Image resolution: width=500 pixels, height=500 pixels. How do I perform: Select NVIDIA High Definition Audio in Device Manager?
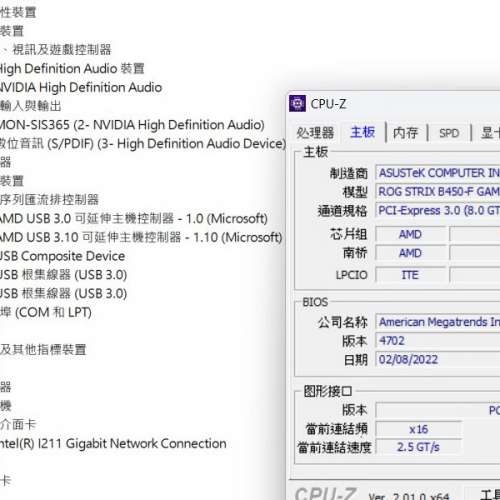click(x=81, y=87)
